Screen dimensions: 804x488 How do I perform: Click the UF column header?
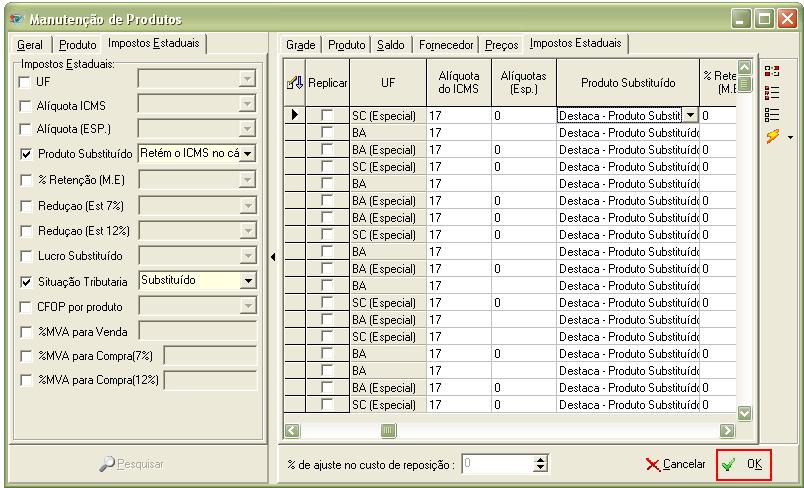tap(388, 83)
